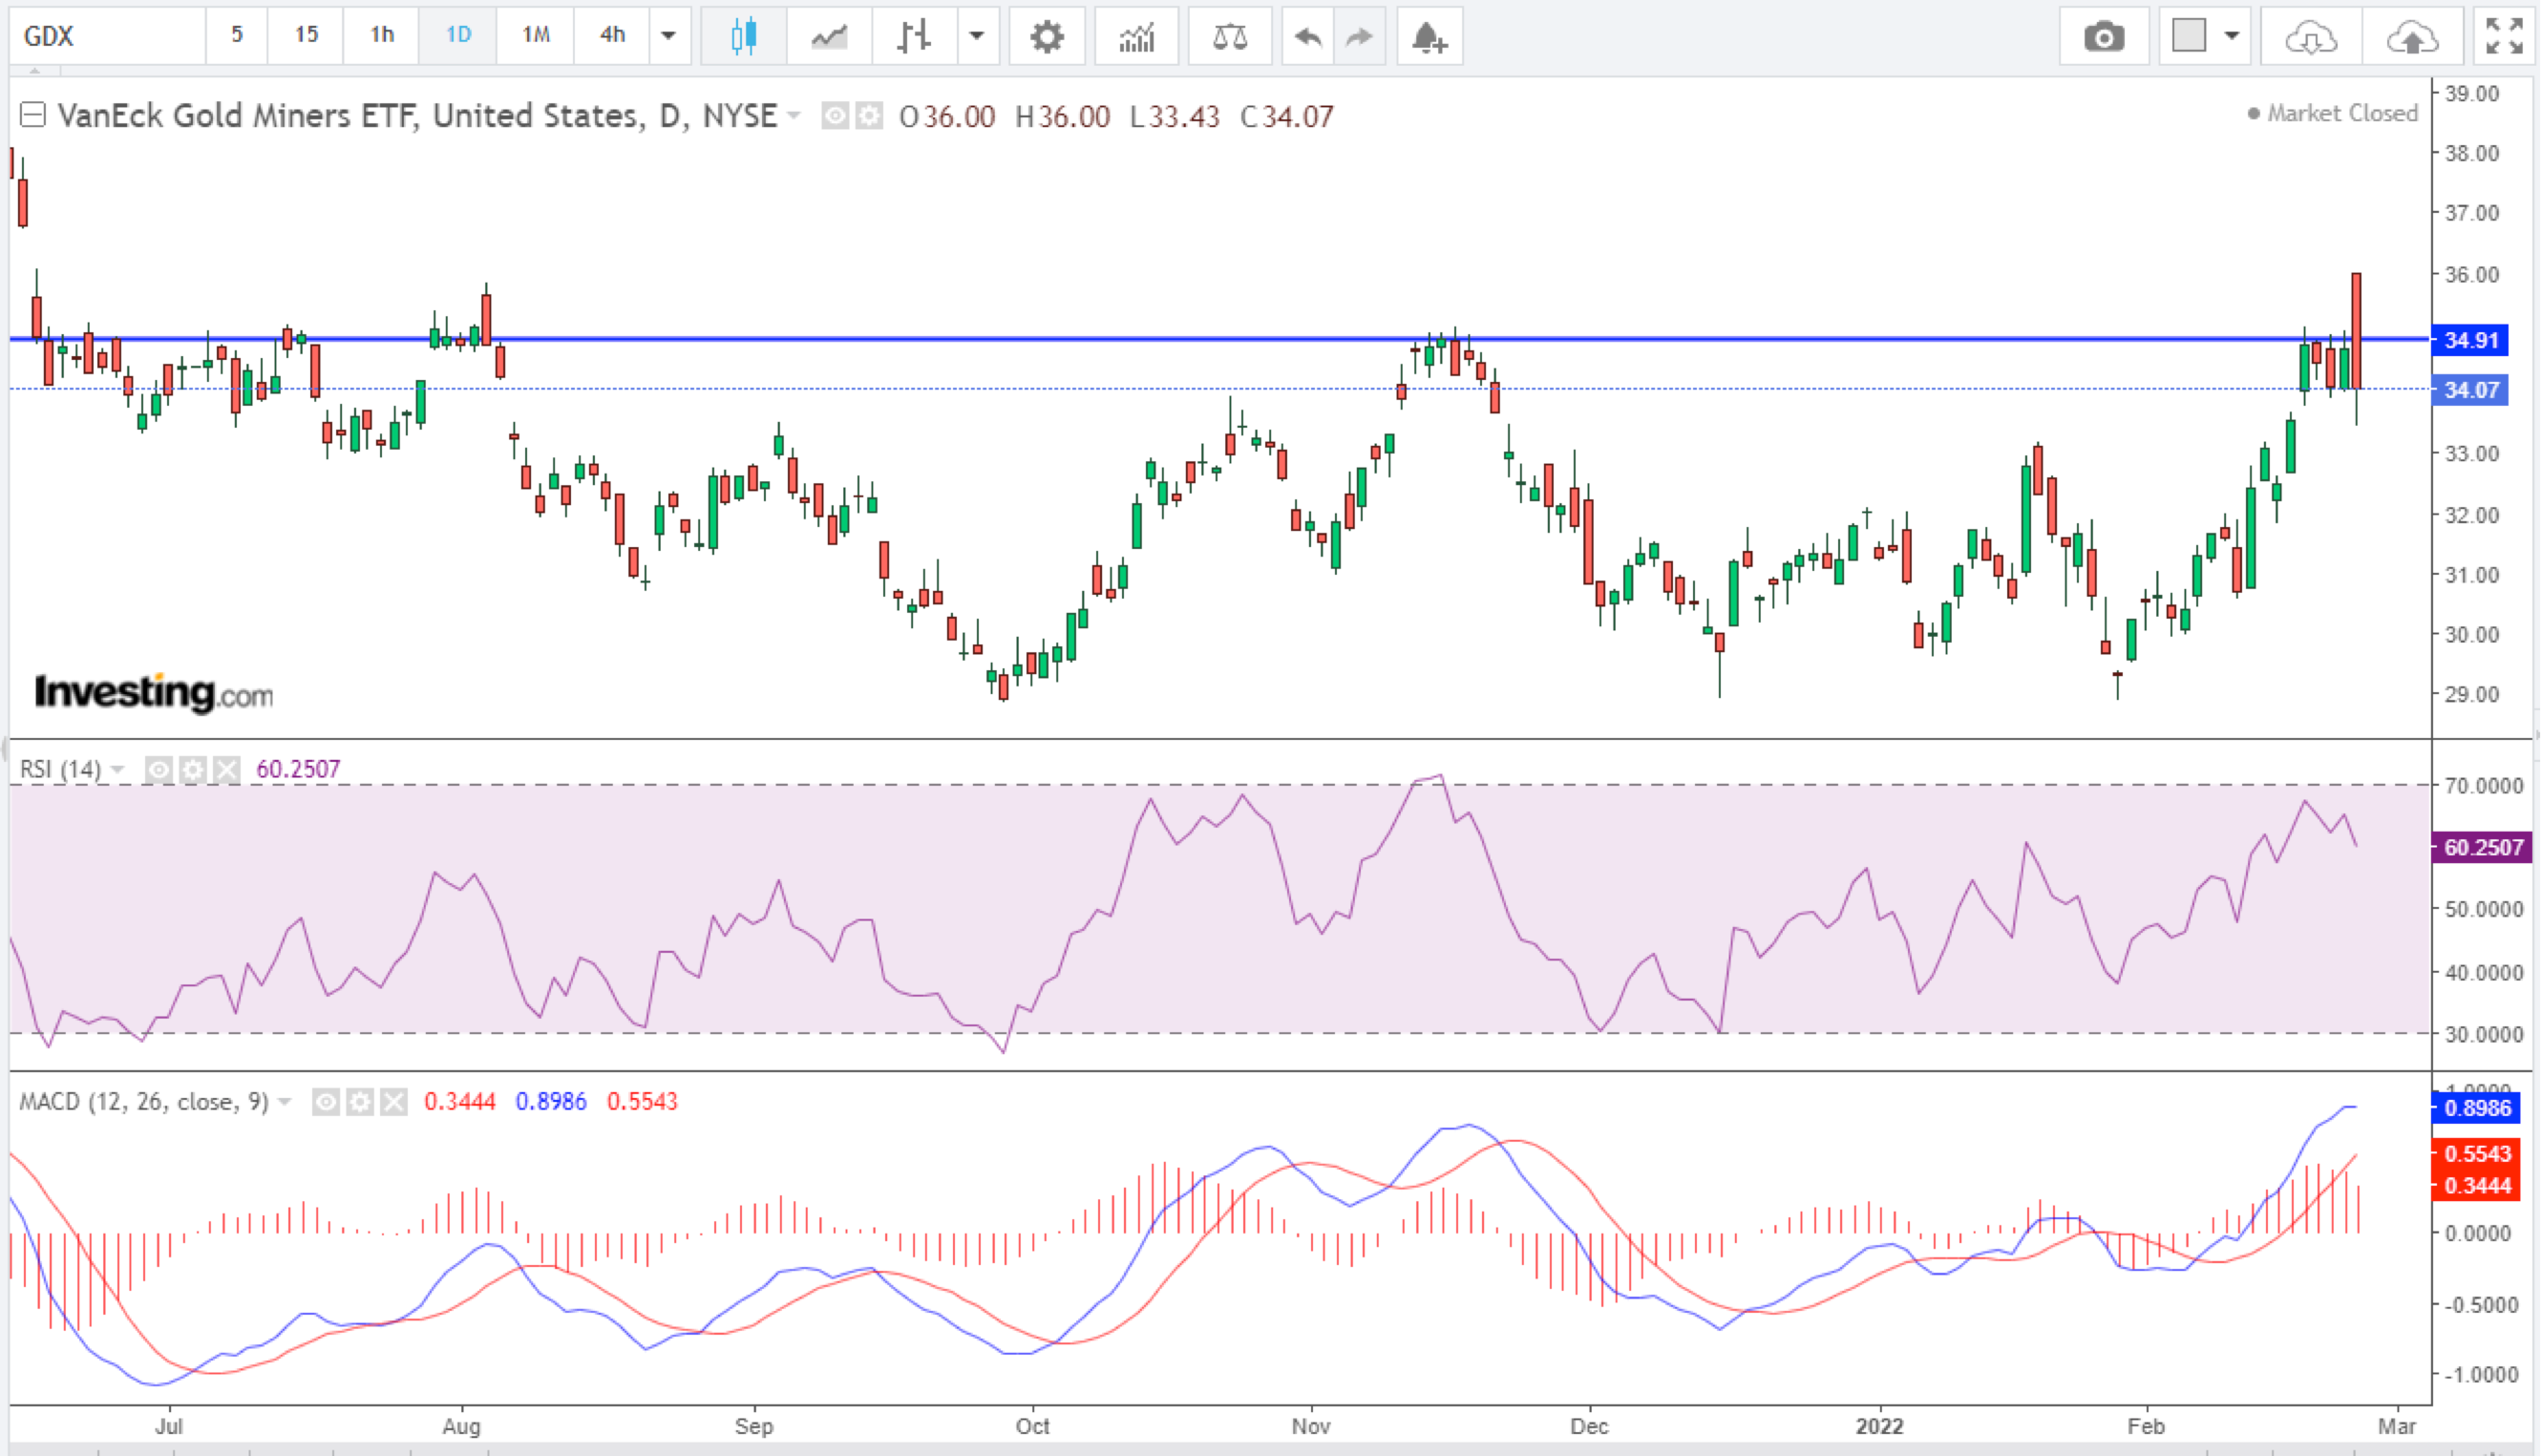
Task: Select the 15 minute interval
Action: [306, 36]
